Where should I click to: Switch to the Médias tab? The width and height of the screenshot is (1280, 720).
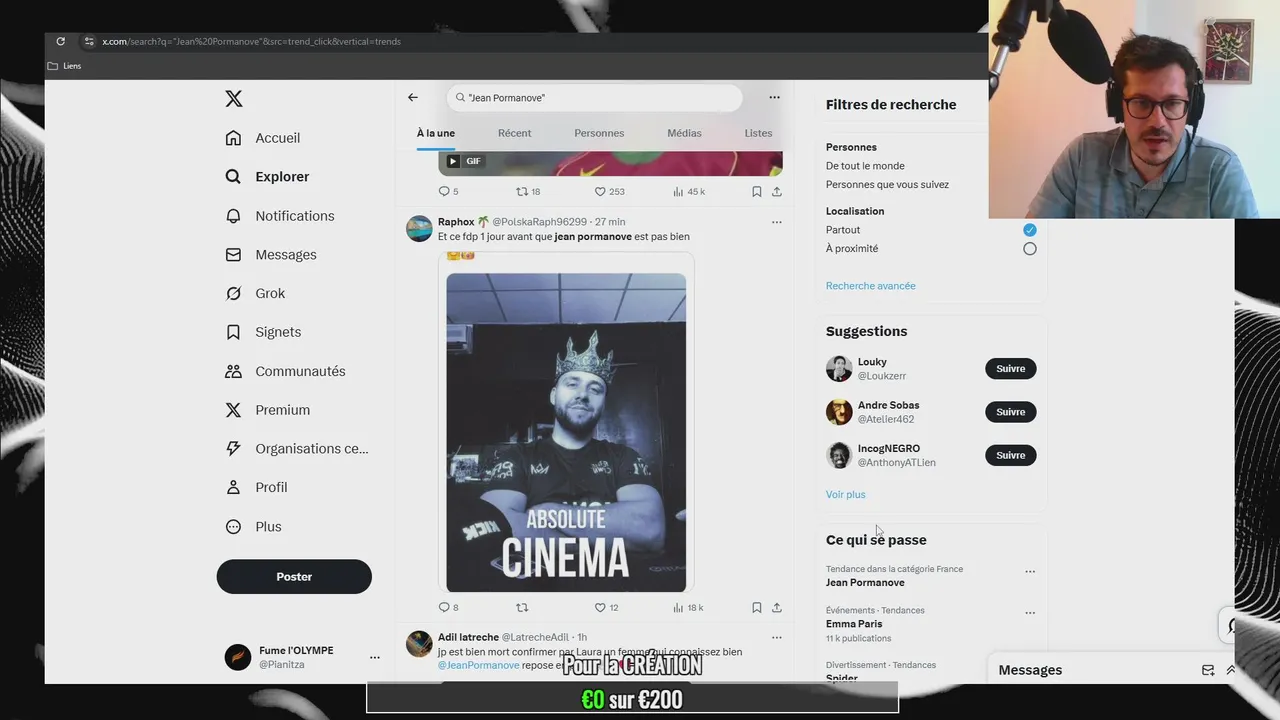tap(684, 133)
